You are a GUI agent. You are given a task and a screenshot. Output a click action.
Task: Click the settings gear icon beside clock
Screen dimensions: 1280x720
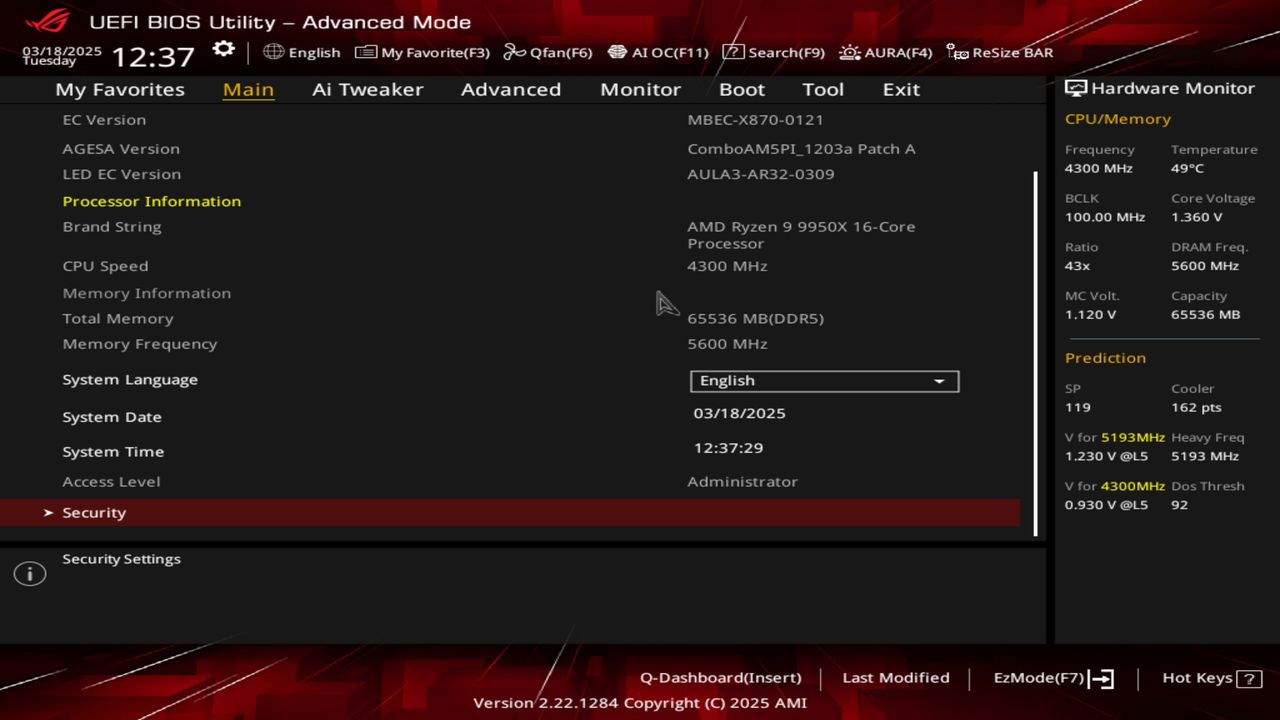[x=223, y=50]
